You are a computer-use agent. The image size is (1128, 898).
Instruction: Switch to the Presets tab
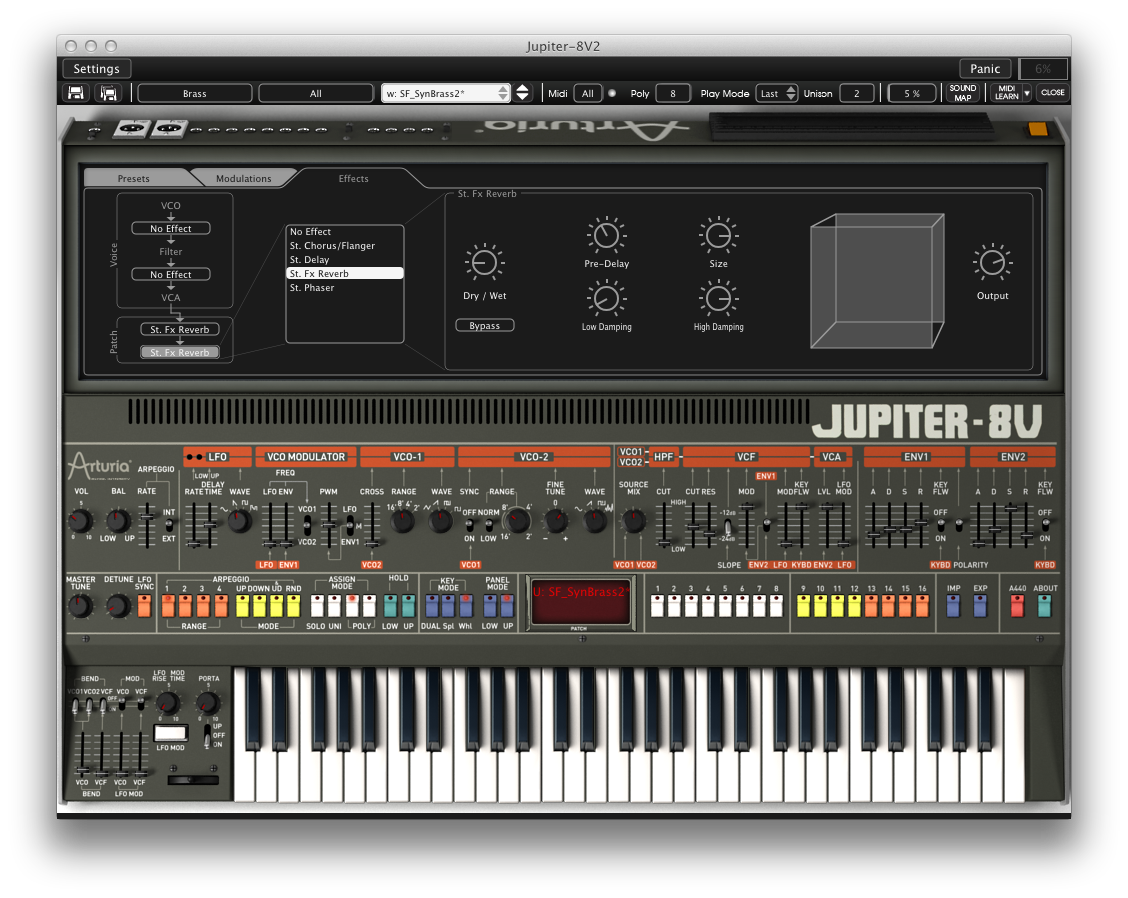pyautogui.click(x=134, y=178)
